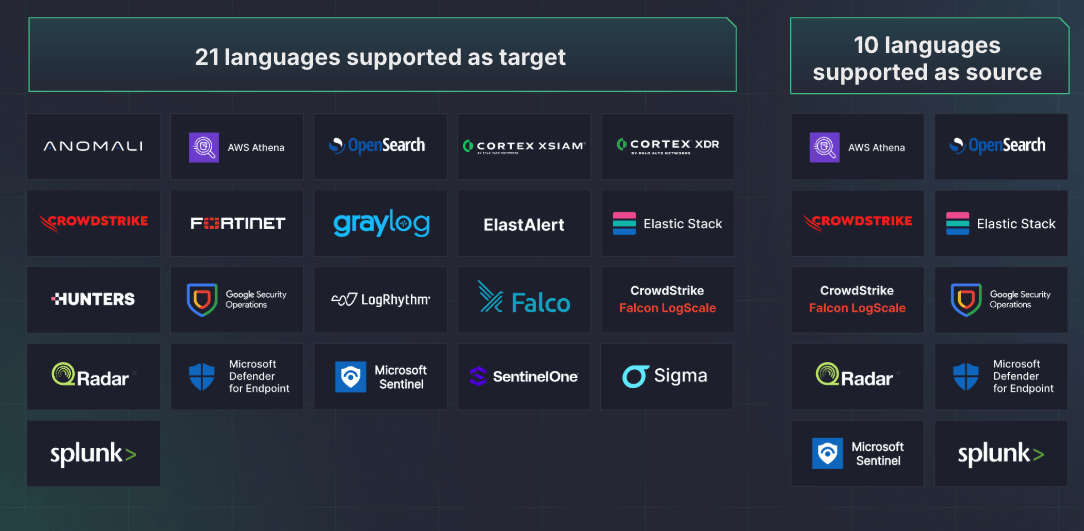
Task: Select the AWS Athena tile under source languages
Action: click(x=857, y=147)
